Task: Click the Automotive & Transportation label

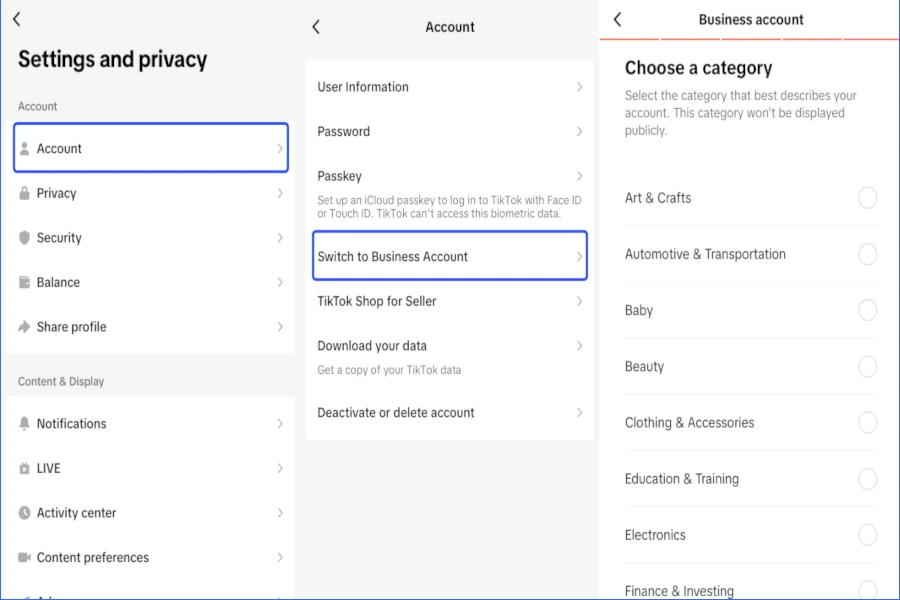Action: (x=705, y=254)
